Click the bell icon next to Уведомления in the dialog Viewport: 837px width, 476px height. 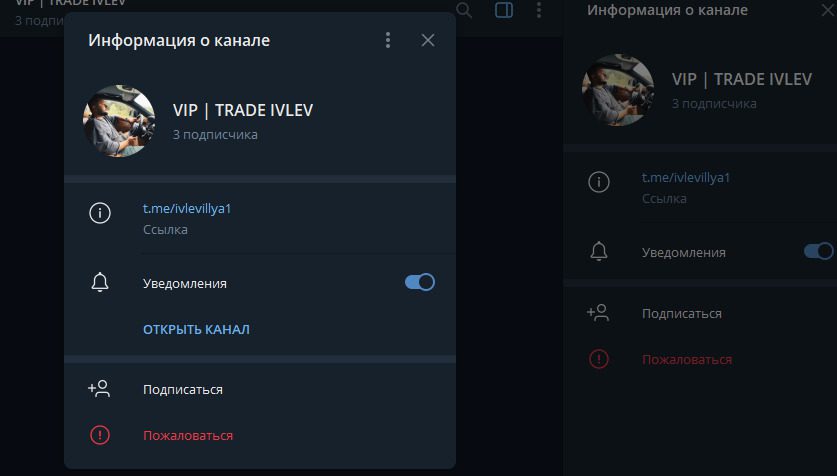100,282
